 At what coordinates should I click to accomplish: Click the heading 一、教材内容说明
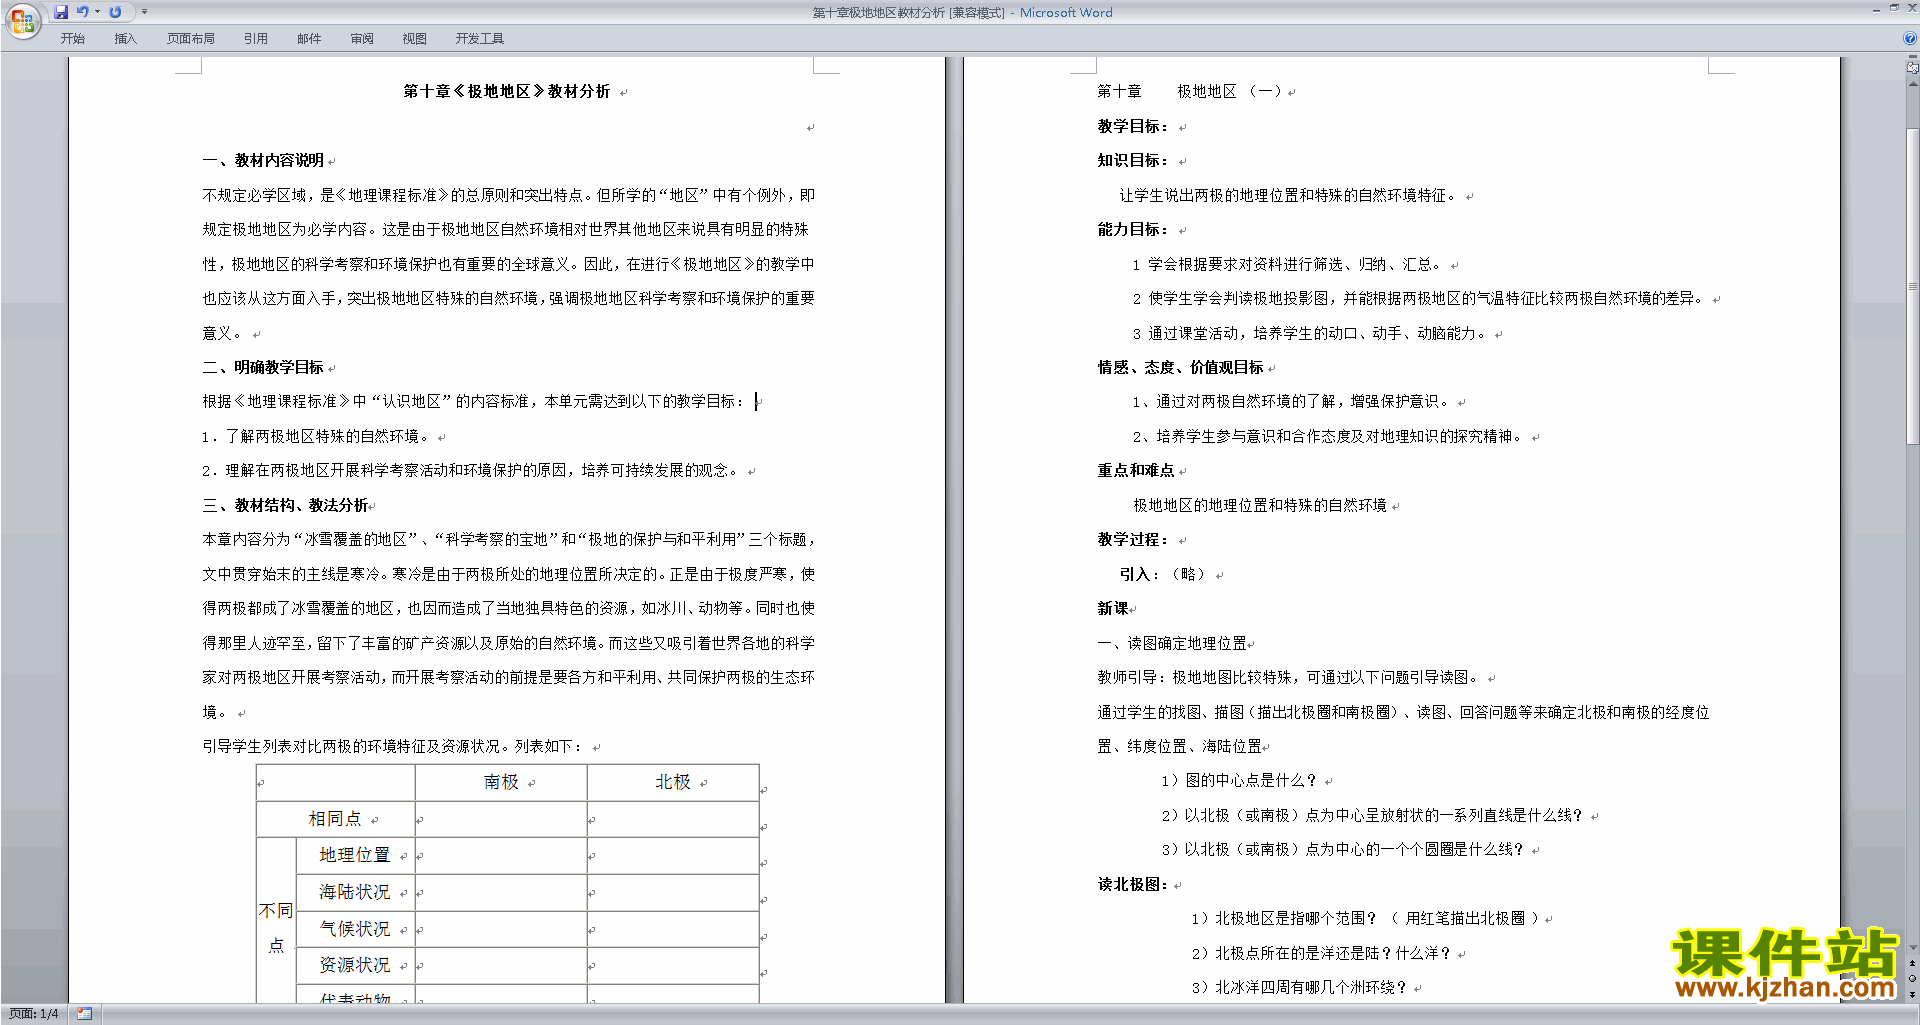(x=263, y=160)
